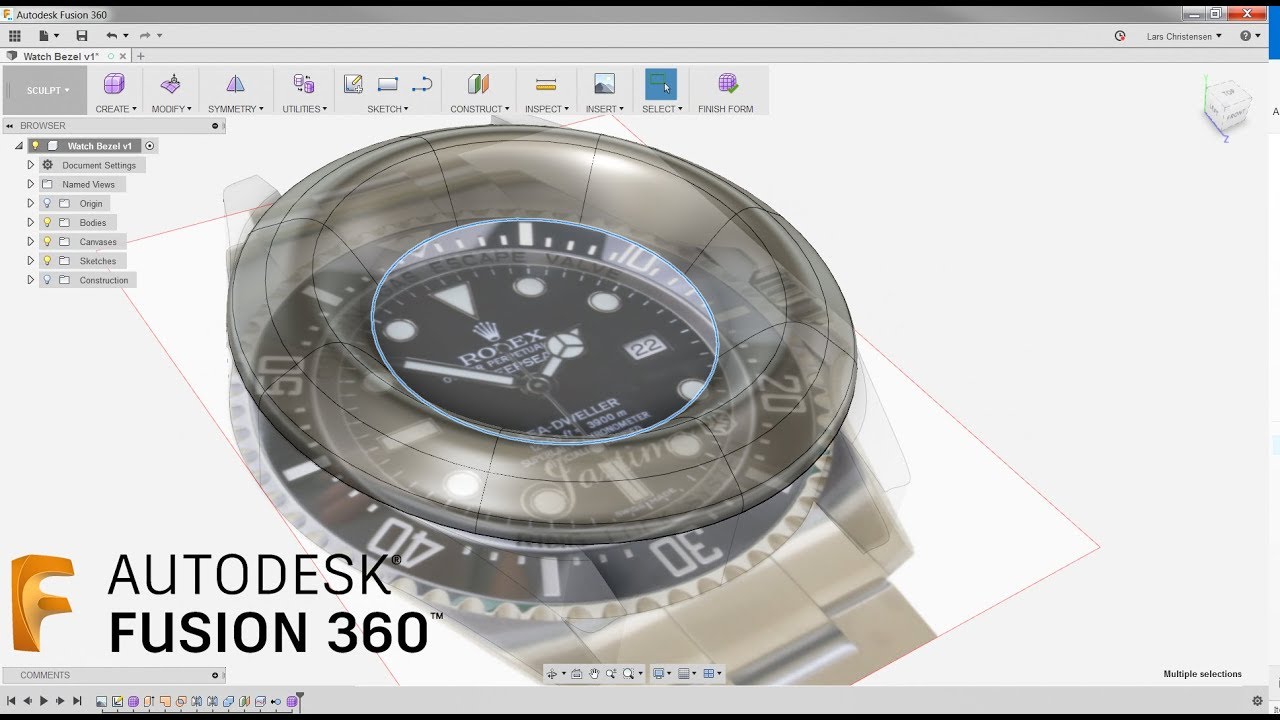Click FINISH FORM label
Image resolution: width=1280 pixels, height=720 pixels.
click(x=726, y=109)
